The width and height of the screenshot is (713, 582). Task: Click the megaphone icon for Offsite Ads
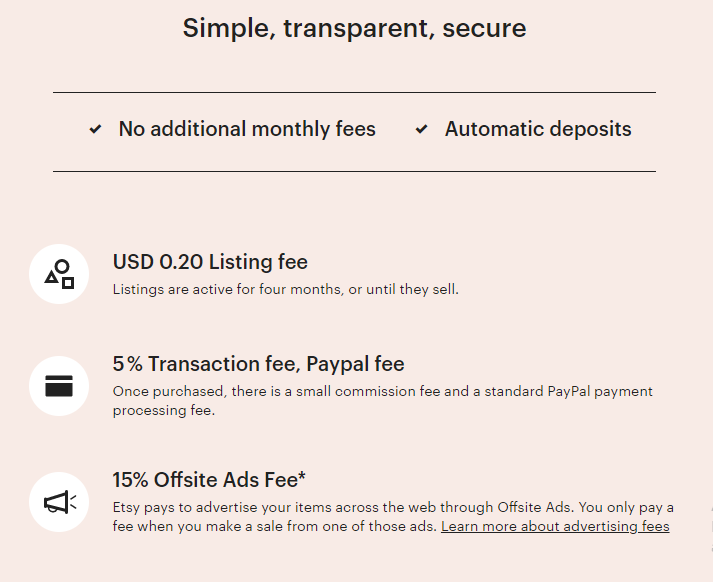click(60, 502)
